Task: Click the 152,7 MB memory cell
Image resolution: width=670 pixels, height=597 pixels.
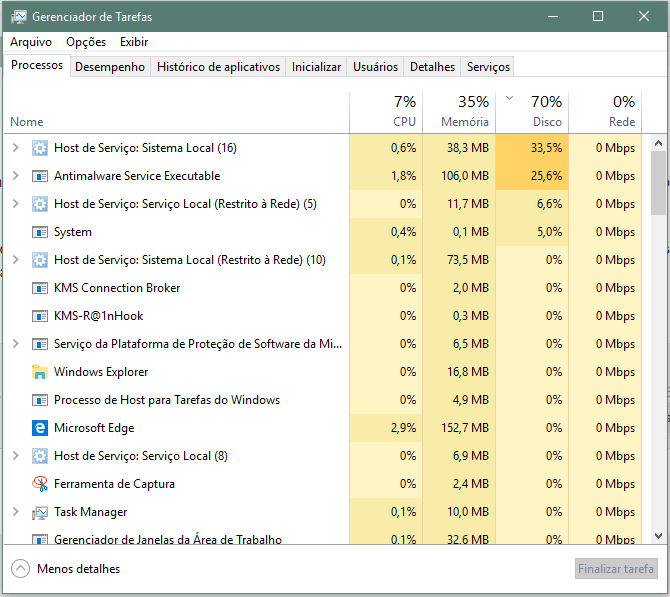Action: (459, 428)
